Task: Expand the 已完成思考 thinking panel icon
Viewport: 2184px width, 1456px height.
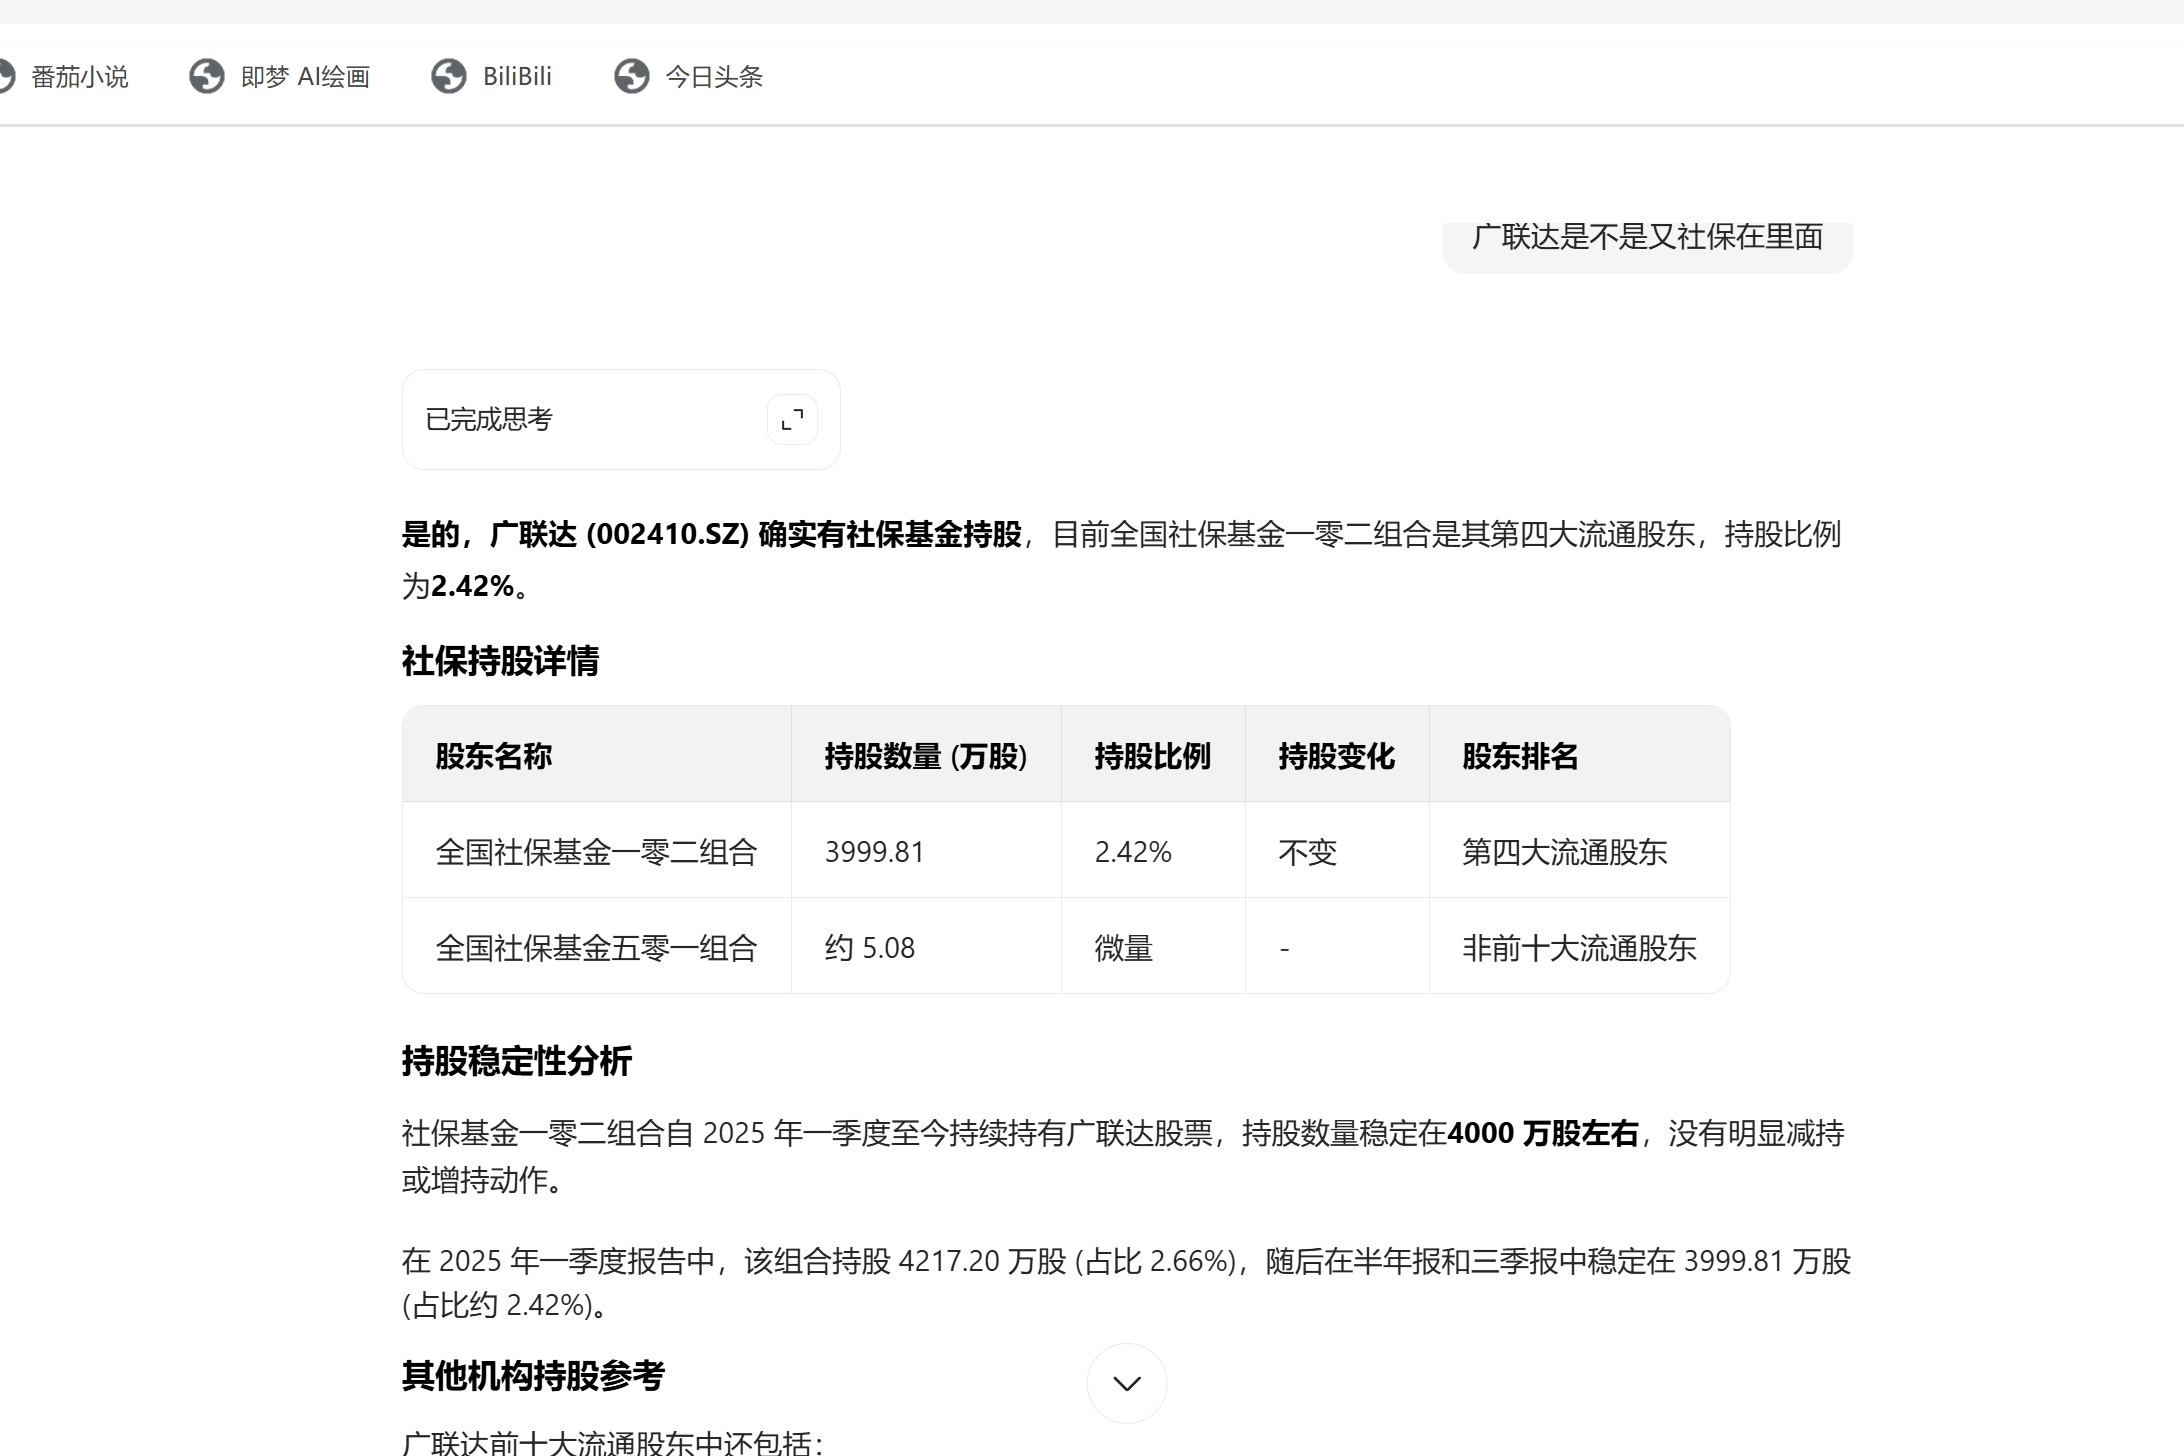Action: [792, 420]
